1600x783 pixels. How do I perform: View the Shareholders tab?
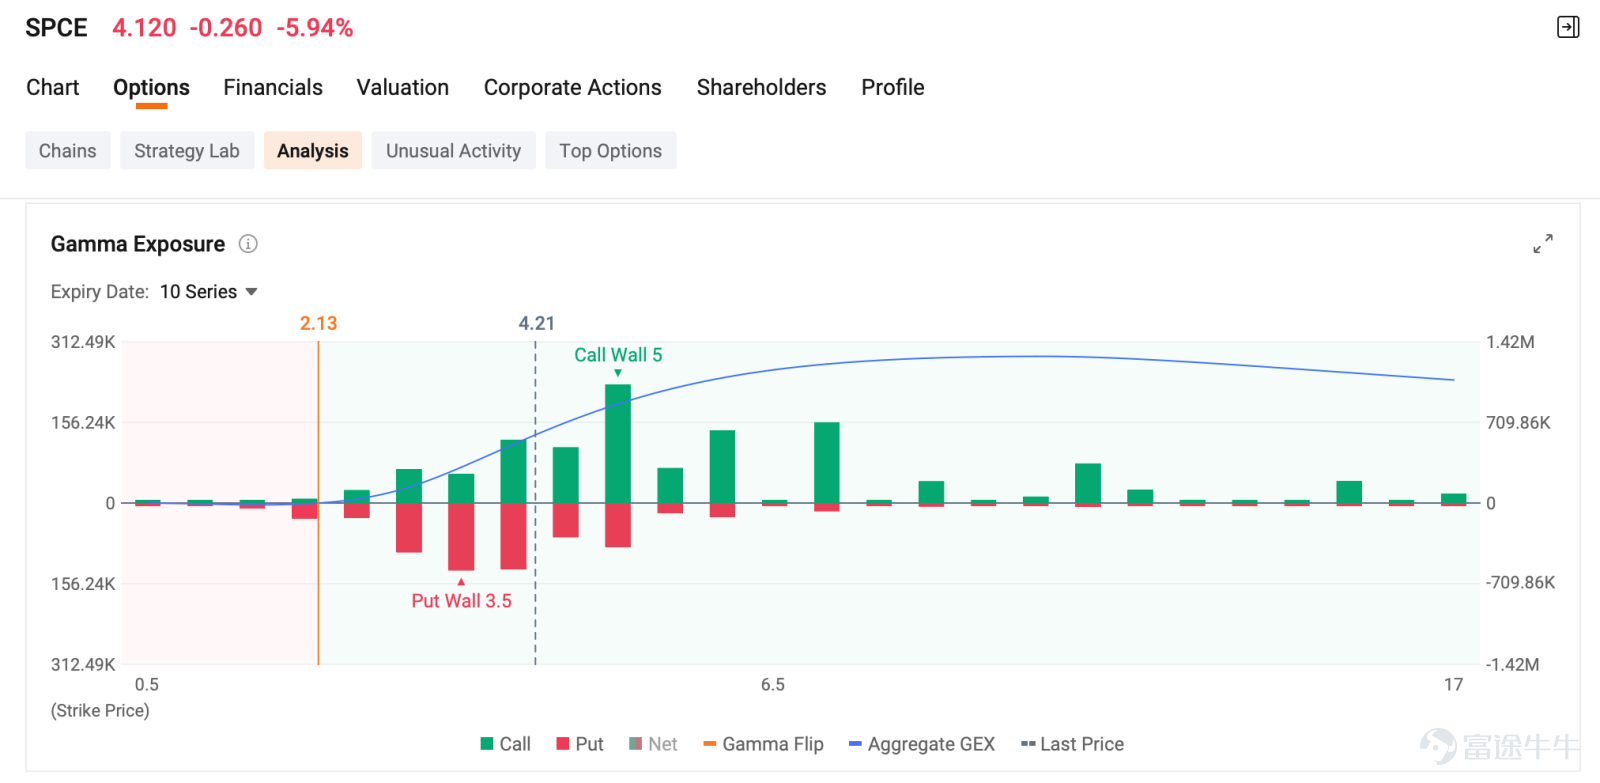point(762,88)
